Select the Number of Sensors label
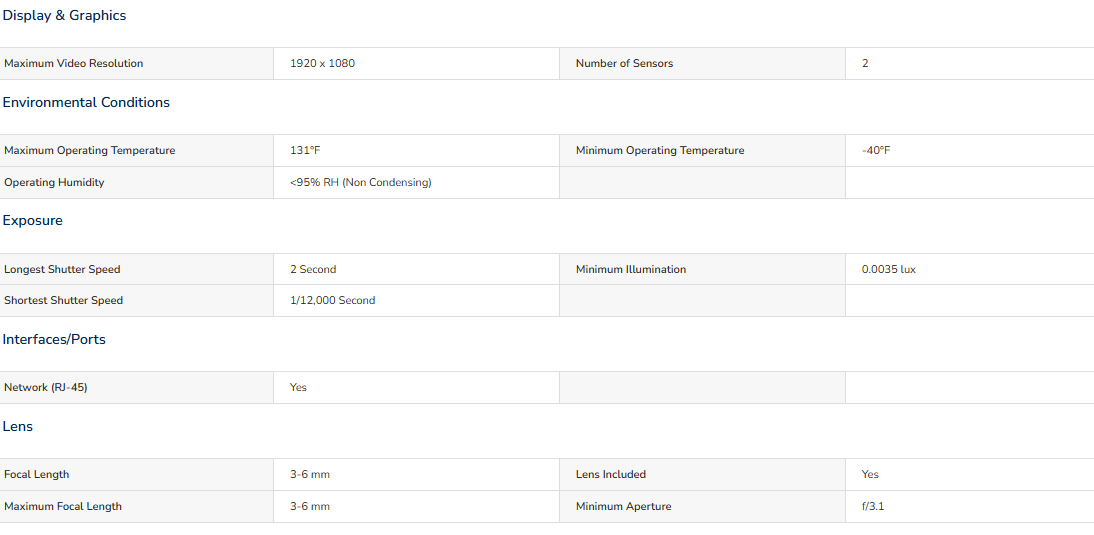1094x535 pixels. pos(624,63)
